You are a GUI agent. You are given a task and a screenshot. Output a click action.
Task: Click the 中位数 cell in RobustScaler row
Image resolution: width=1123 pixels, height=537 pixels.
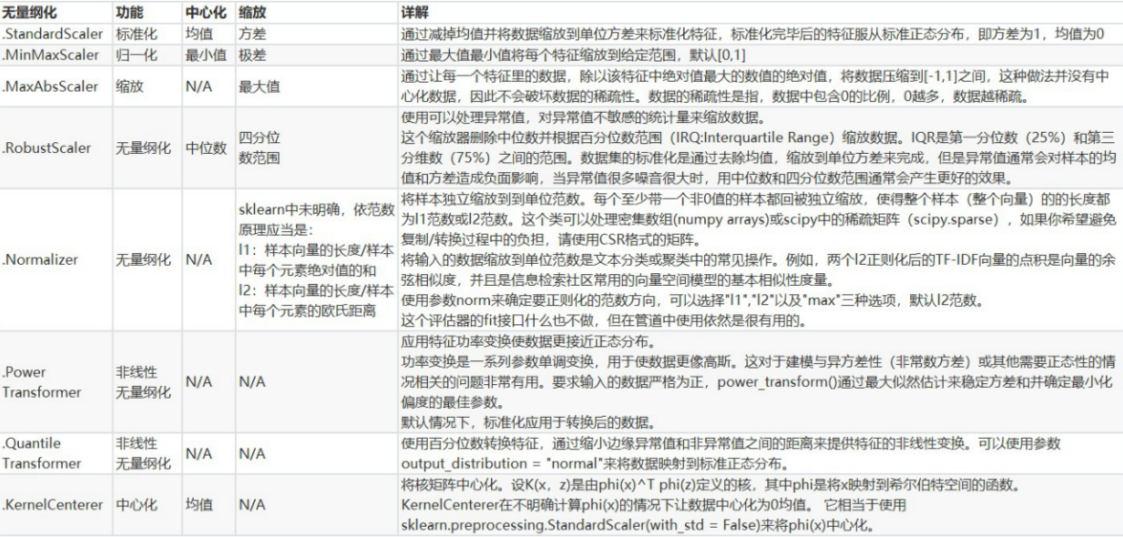click(206, 148)
